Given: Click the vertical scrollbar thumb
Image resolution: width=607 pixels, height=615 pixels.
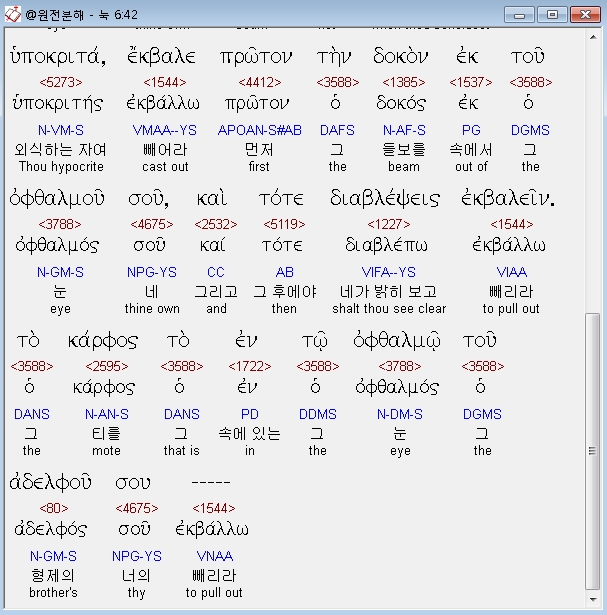Looking at the screenshot, I should 592,451.
